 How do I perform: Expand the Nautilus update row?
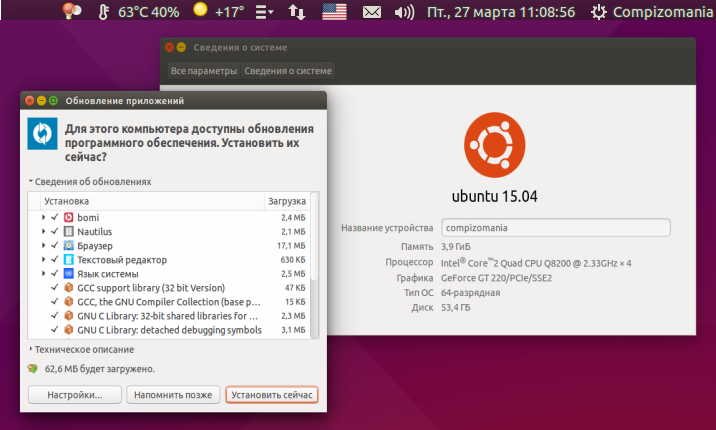(x=43, y=231)
